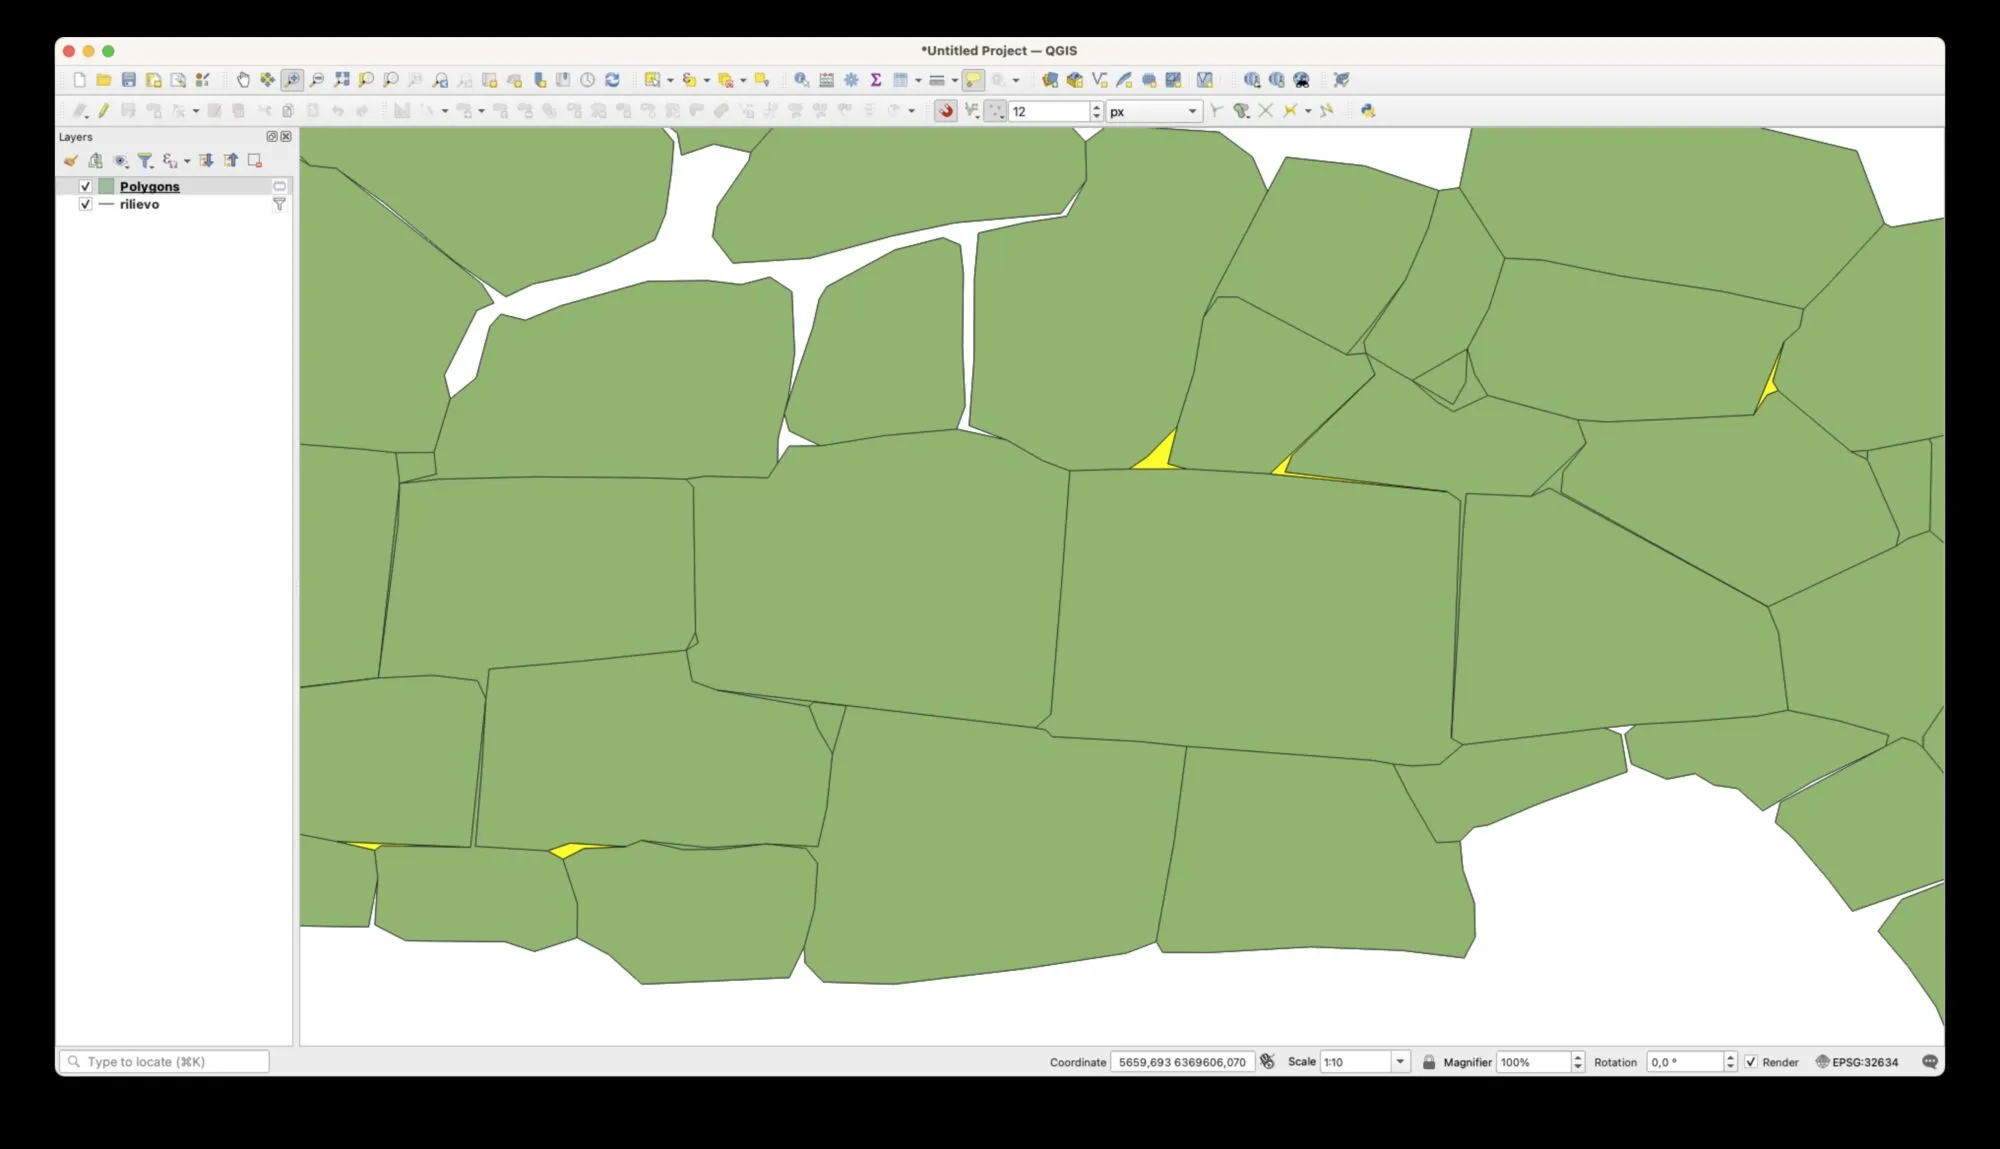The height and width of the screenshot is (1149, 2000).
Task: Open the Identify Features tool
Action: click(801, 80)
